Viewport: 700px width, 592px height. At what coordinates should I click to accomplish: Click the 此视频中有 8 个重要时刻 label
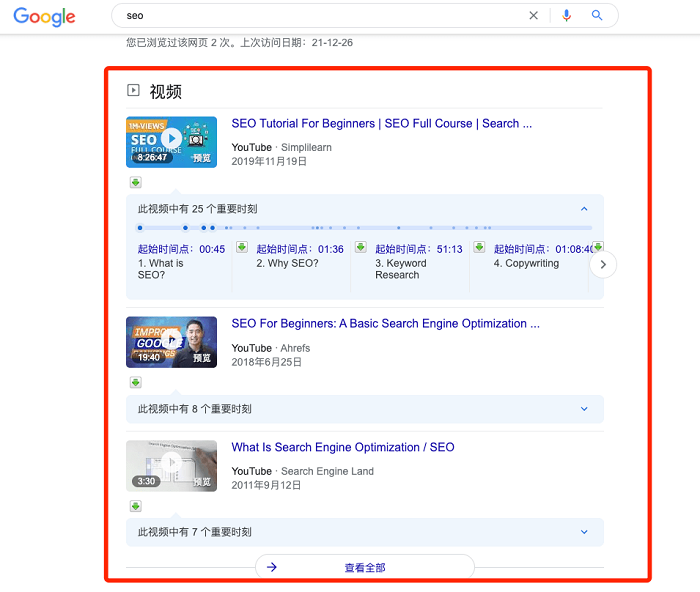[x=194, y=409]
